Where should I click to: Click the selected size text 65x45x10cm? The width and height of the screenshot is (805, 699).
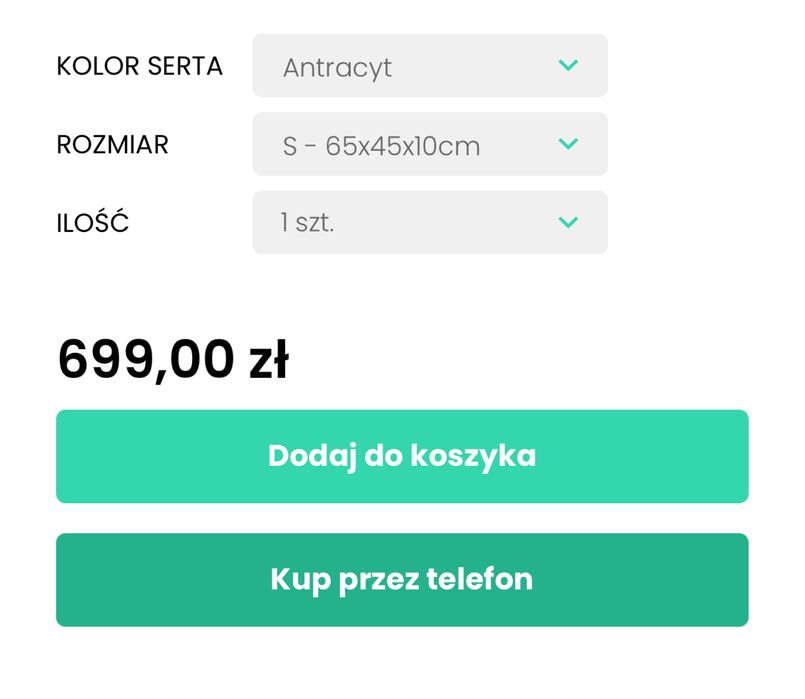pos(403,146)
